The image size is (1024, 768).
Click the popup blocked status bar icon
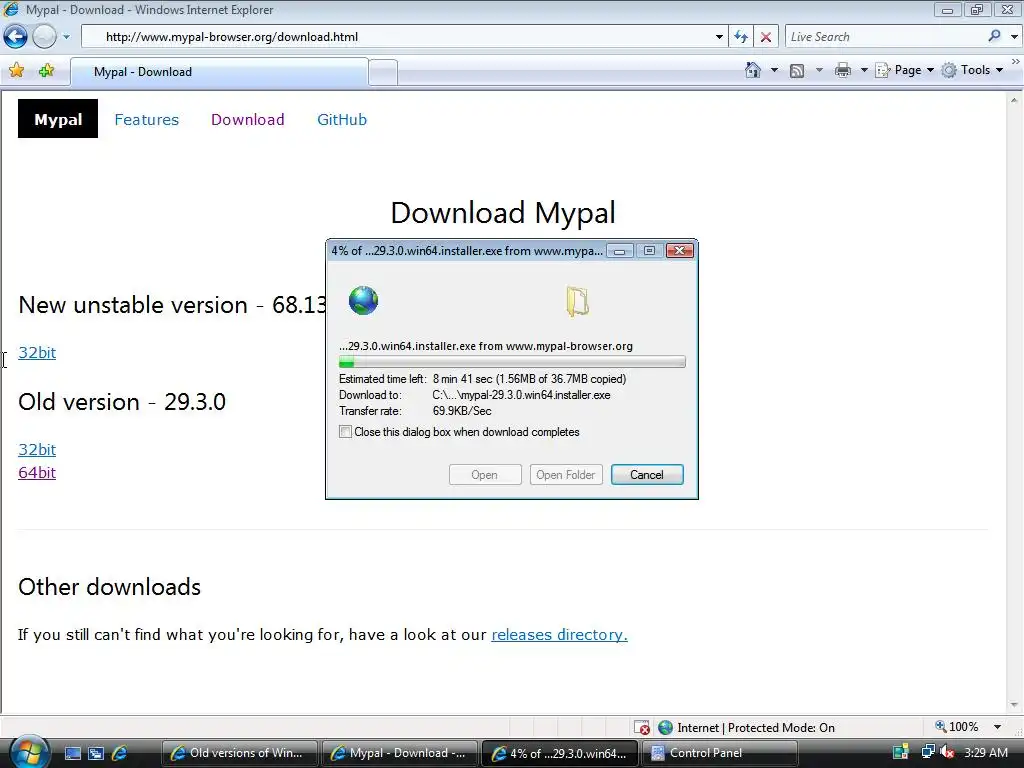pos(641,728)
